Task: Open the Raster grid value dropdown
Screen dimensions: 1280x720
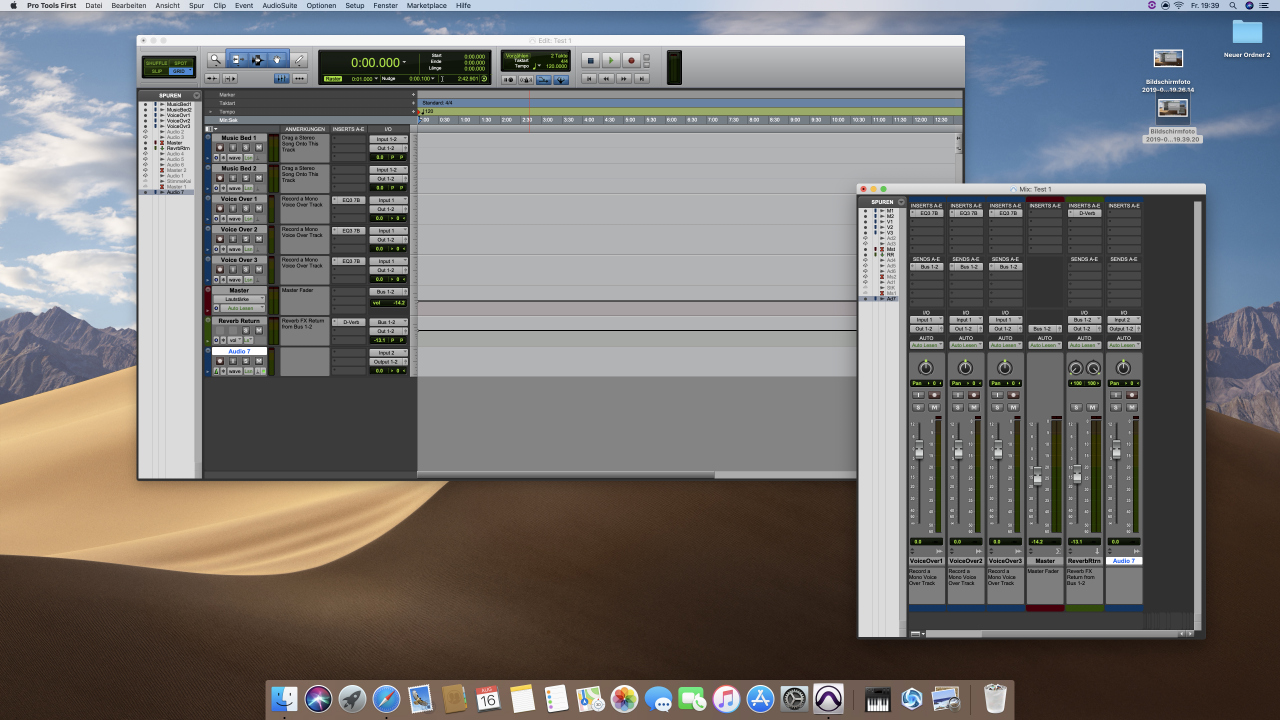Action: coord(376,78)
